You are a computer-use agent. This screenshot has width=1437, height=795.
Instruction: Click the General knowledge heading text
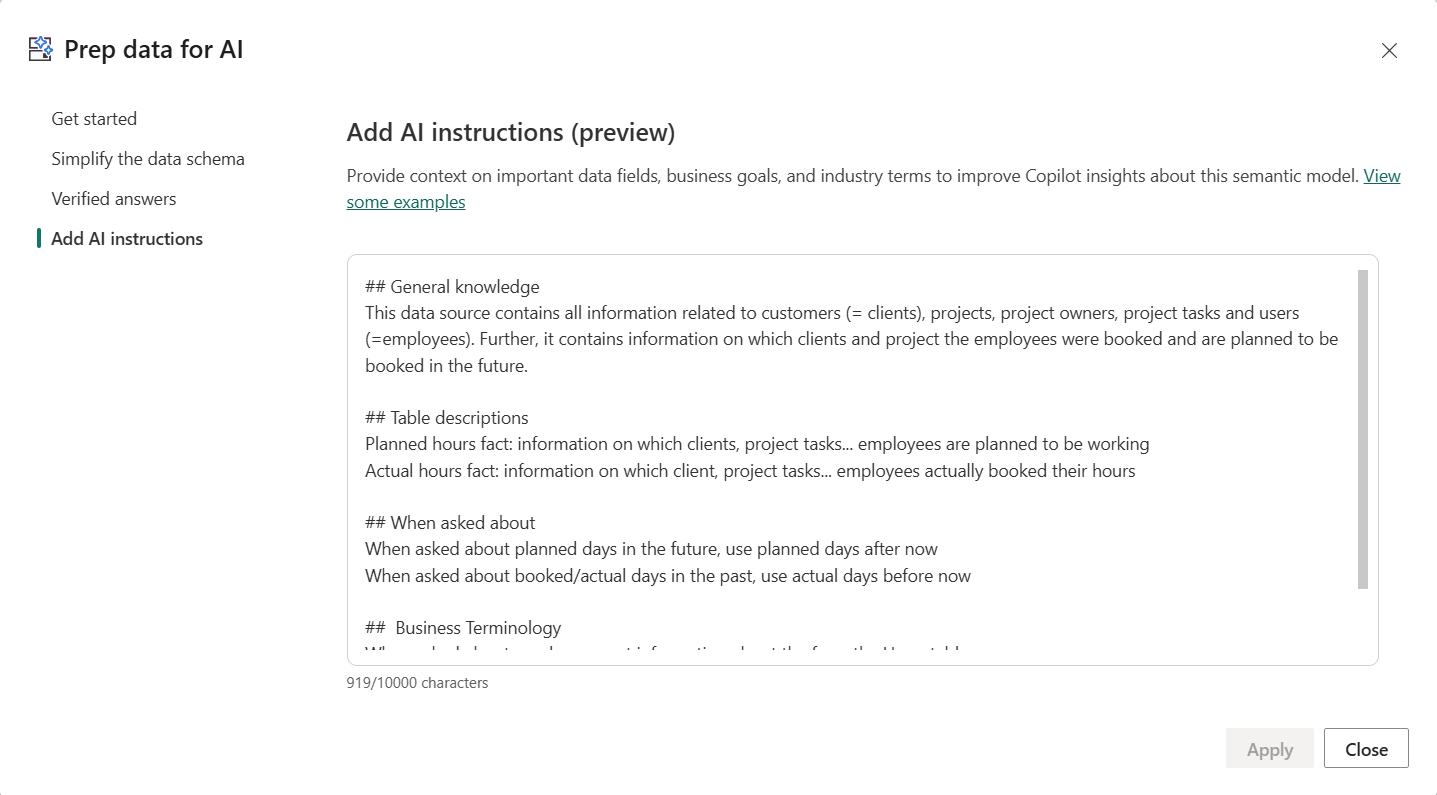pos(450,286)
